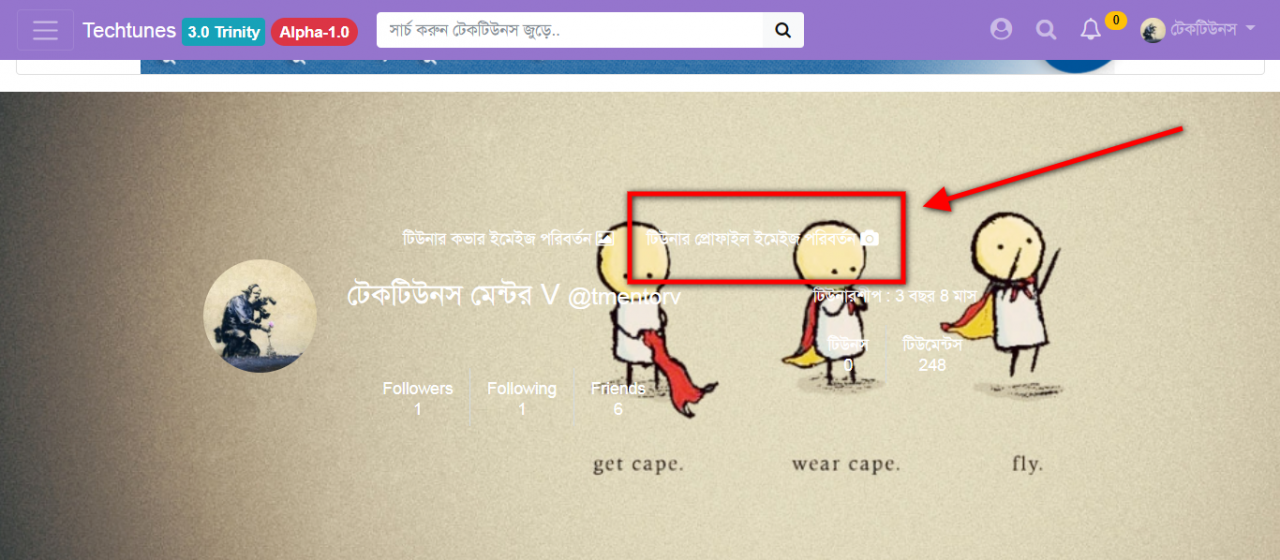Focus the টেকটিউনস search input field

(x=570, y=30)
